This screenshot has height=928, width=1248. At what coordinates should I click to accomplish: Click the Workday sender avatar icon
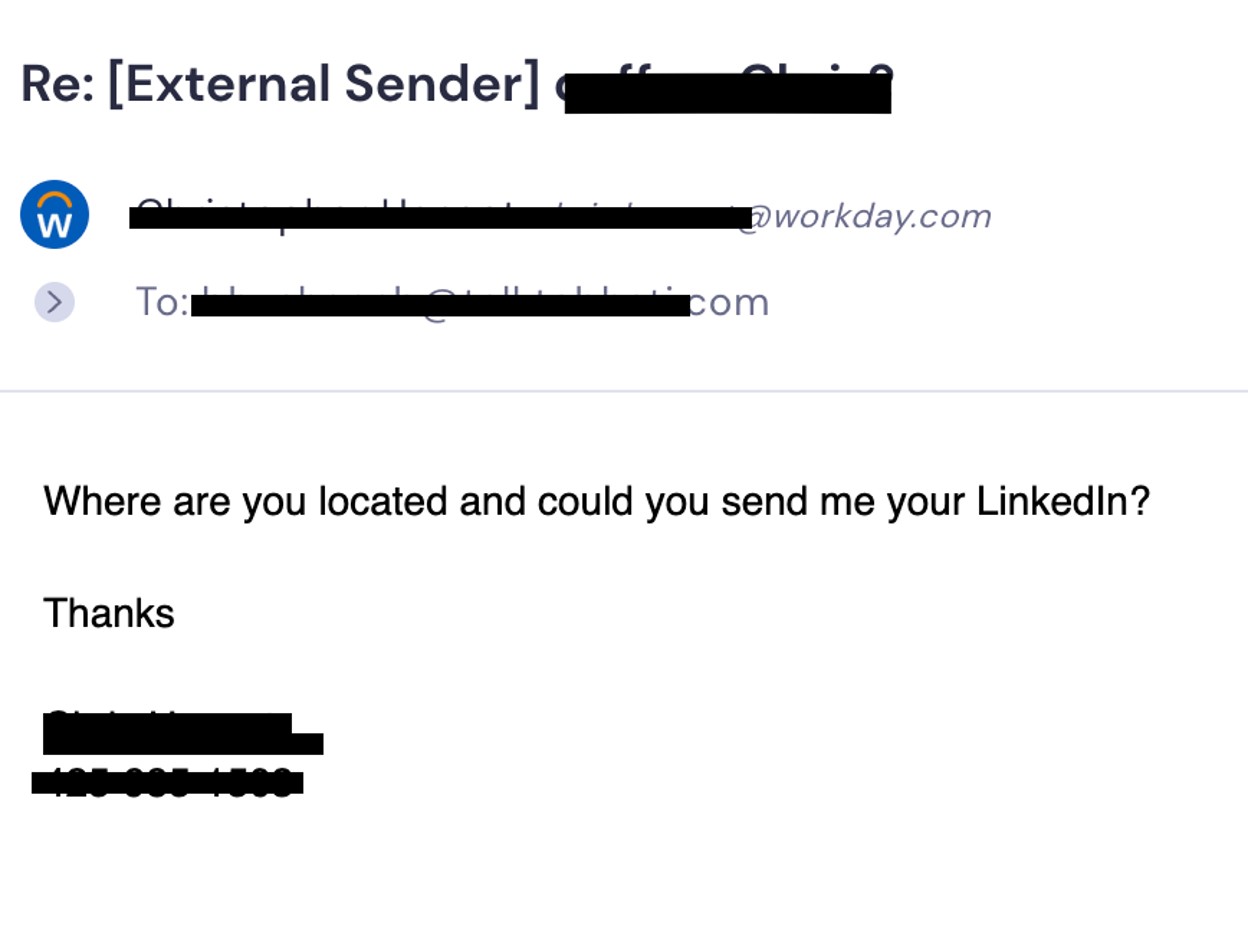coord(55,214)
